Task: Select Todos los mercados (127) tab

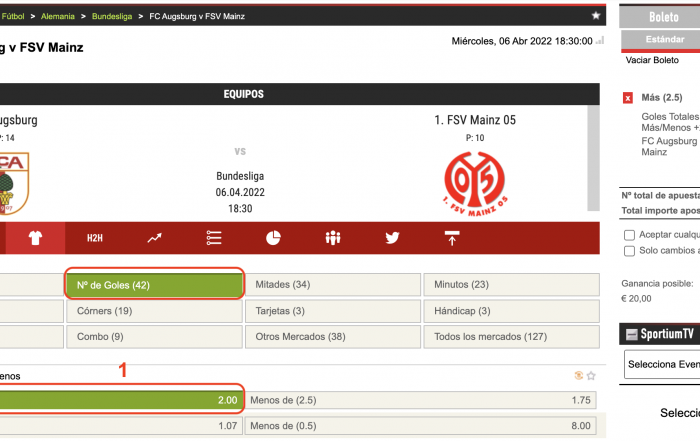Action: 512,337
